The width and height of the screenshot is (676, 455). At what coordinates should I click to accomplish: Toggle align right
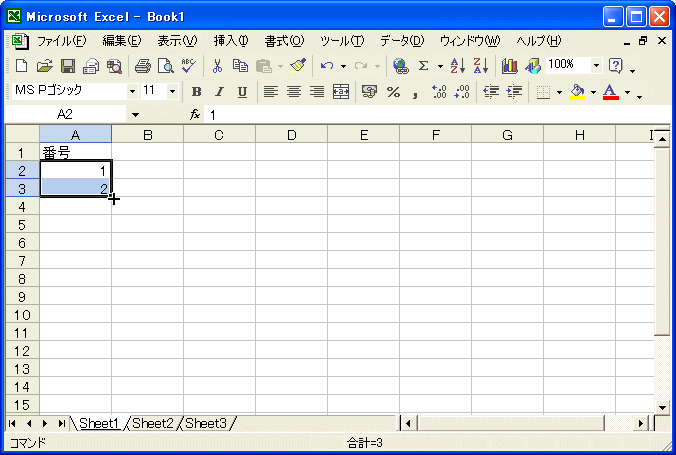point(317,91)
